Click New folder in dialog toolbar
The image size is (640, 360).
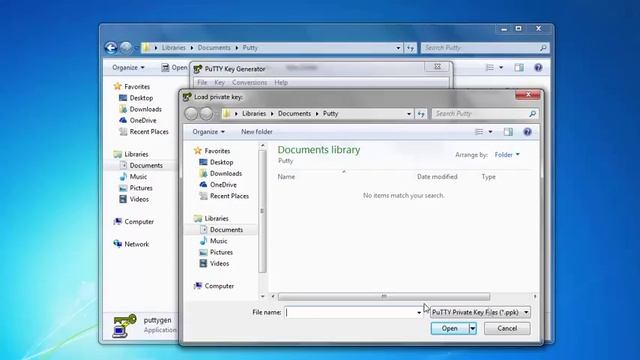pyautogui.click(x=257, y=132)
